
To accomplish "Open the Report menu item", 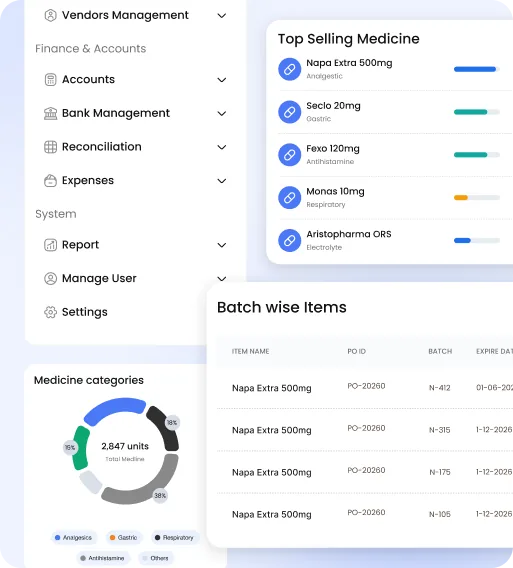I will point(135,245).
